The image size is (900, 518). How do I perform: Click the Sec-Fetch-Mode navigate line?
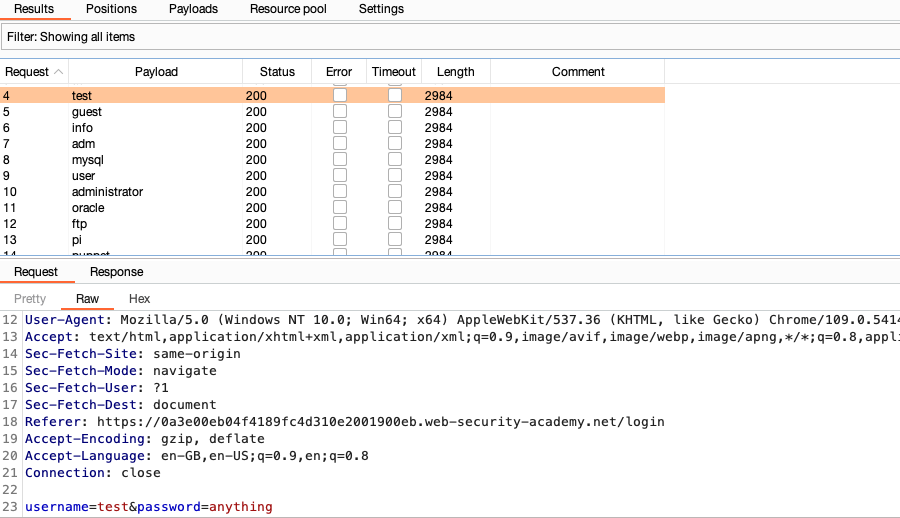(x=121, y=371)
